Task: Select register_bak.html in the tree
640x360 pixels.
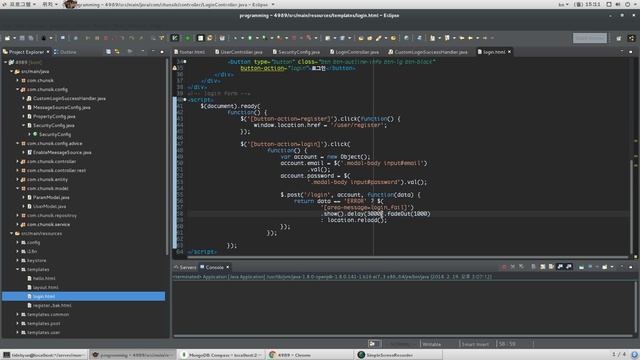Action: pyautogui.click(x=52, y=305)
